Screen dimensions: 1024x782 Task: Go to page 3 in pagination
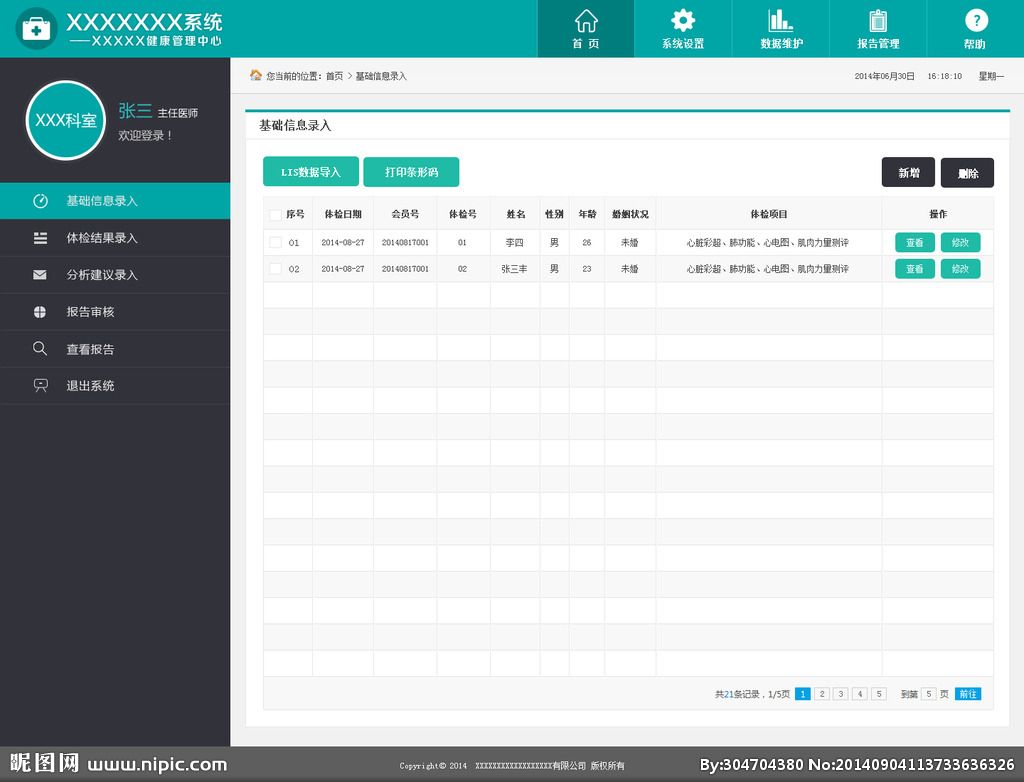[x=841, y=694]
